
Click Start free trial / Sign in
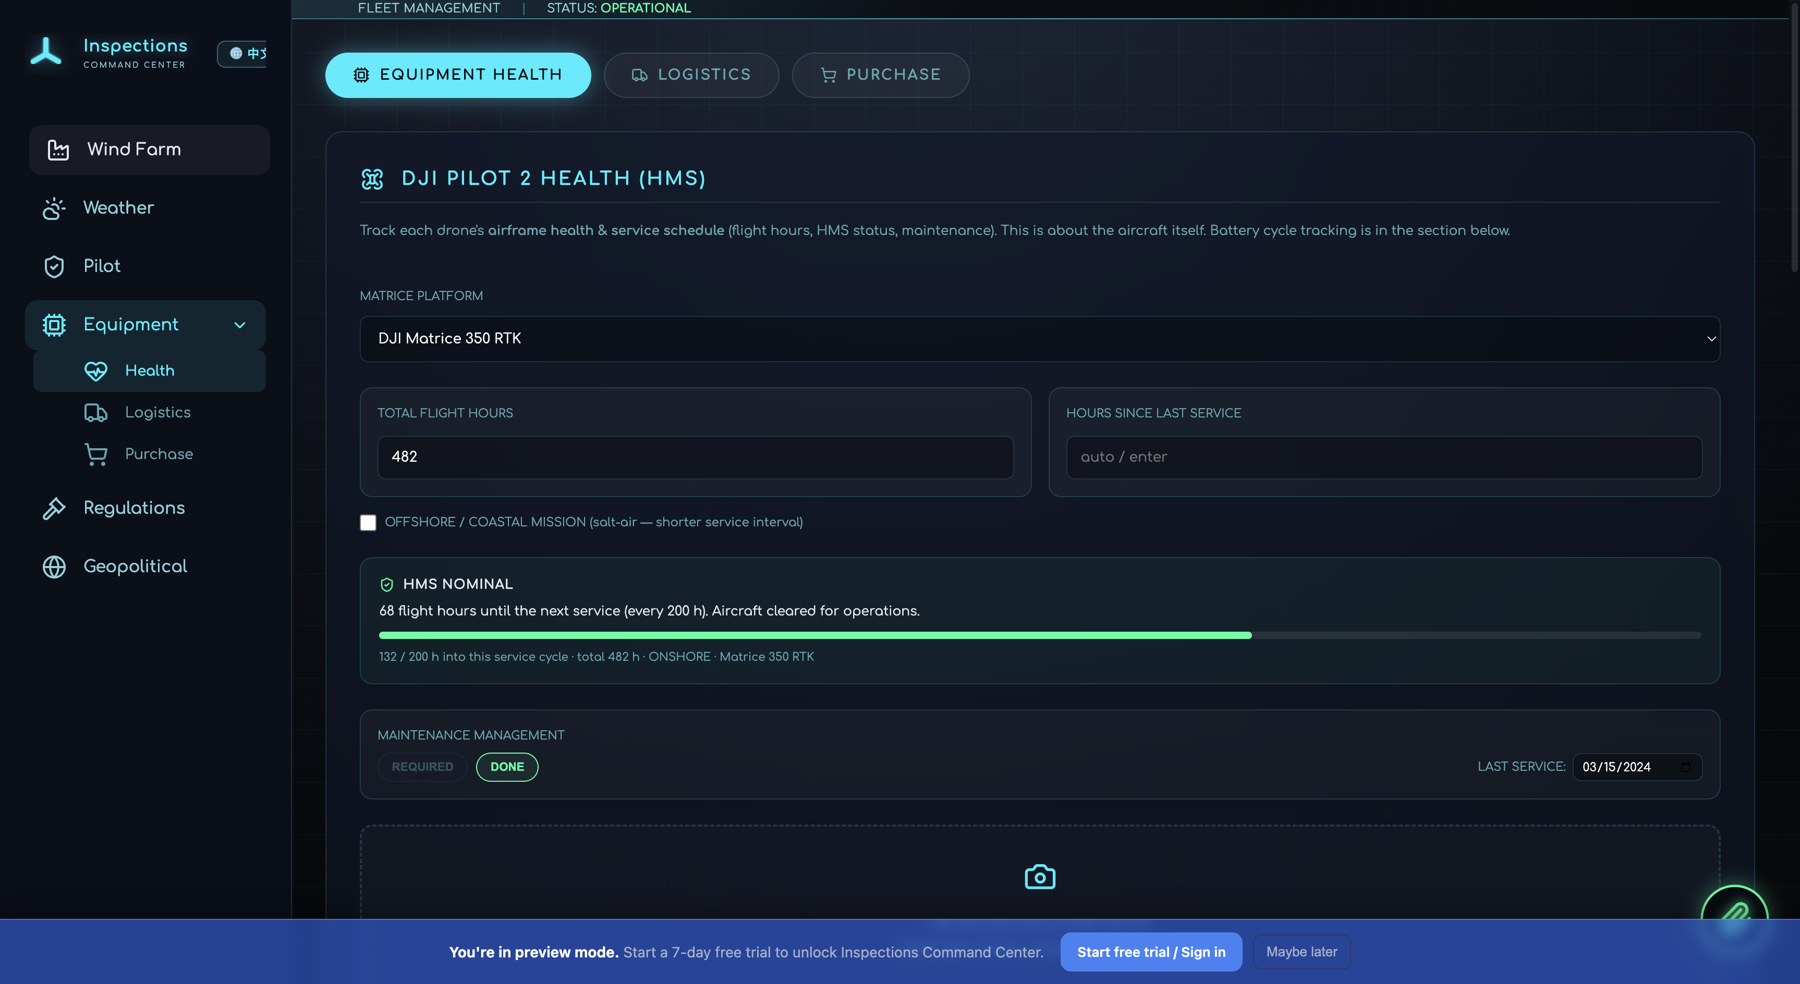click(1151, 952)
